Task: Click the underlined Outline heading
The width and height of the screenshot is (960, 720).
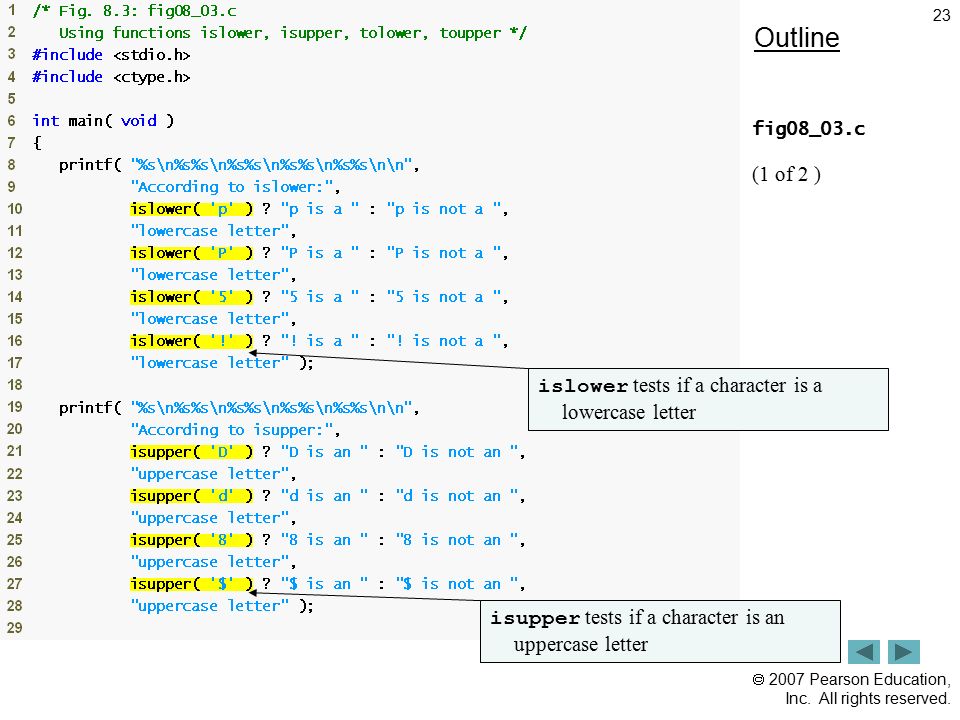Action: [797, 38]
